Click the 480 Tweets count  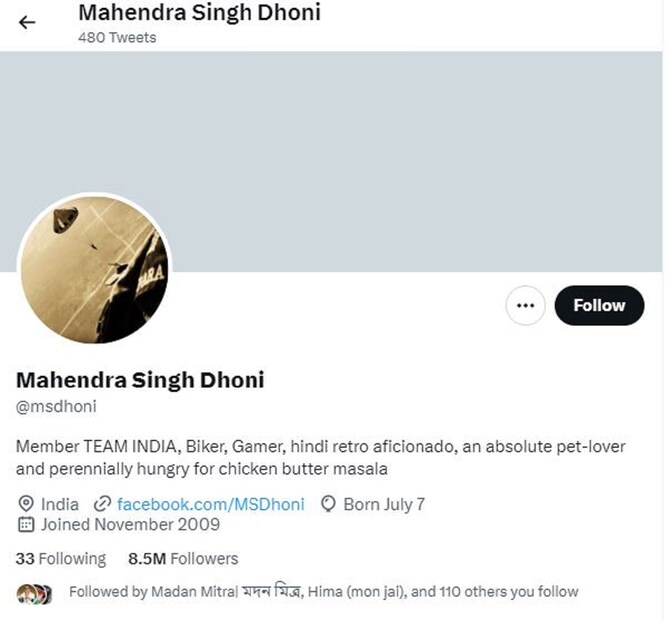coord(117,38)
